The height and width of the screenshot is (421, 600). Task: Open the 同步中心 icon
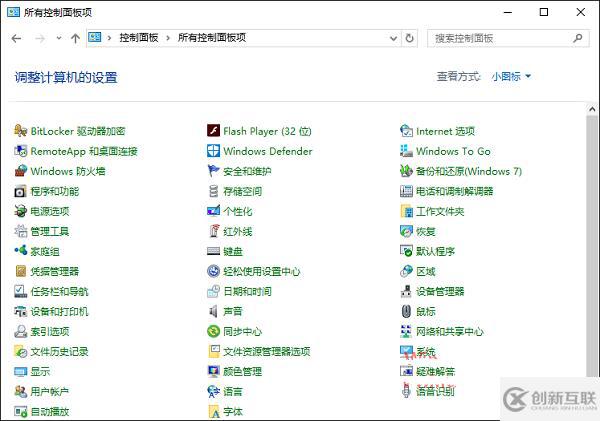click(213, 331)
